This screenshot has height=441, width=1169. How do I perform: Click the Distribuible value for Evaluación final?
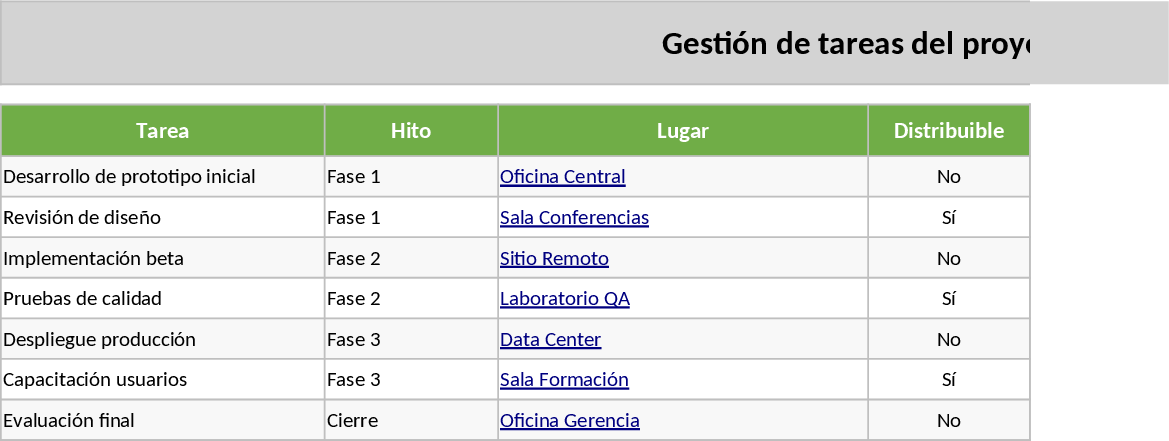click(948, 421)
